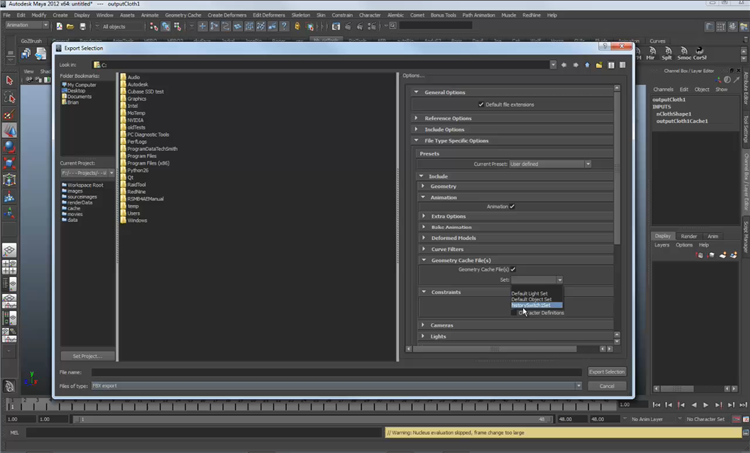Select the arrow Select tool in toolbox
Viewport: 750px width, 453px height.
pos(9,81)
